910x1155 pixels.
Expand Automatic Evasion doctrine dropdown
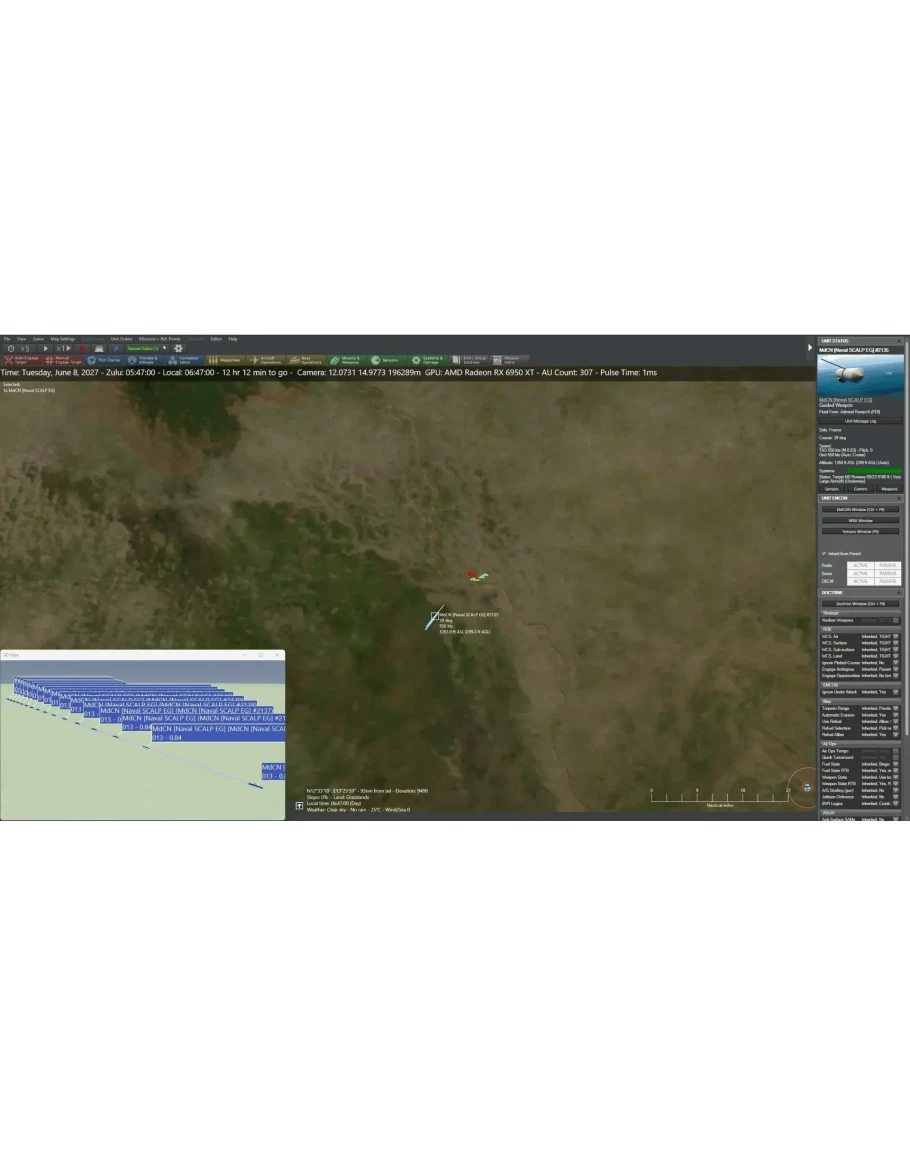(x=896, y=715)
